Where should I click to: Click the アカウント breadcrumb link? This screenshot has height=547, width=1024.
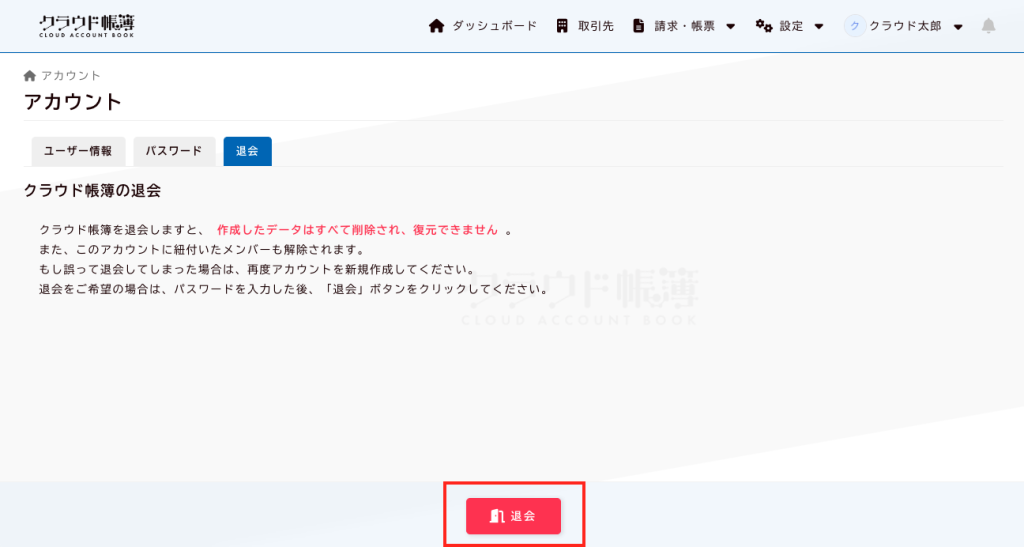(x=71, y=76)
